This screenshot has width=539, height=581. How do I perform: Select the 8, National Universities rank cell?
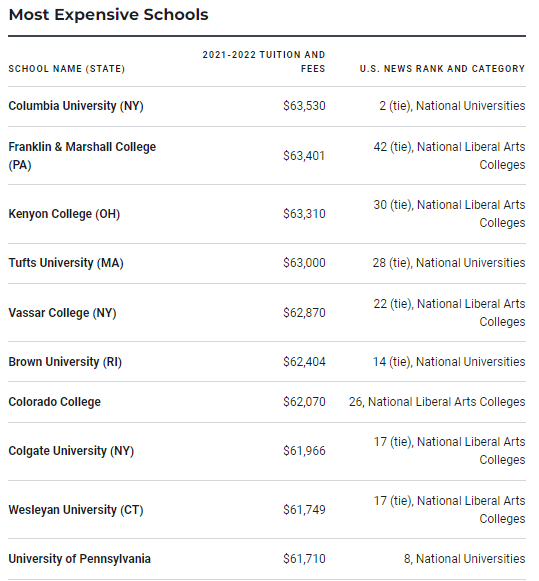[465, 559]
